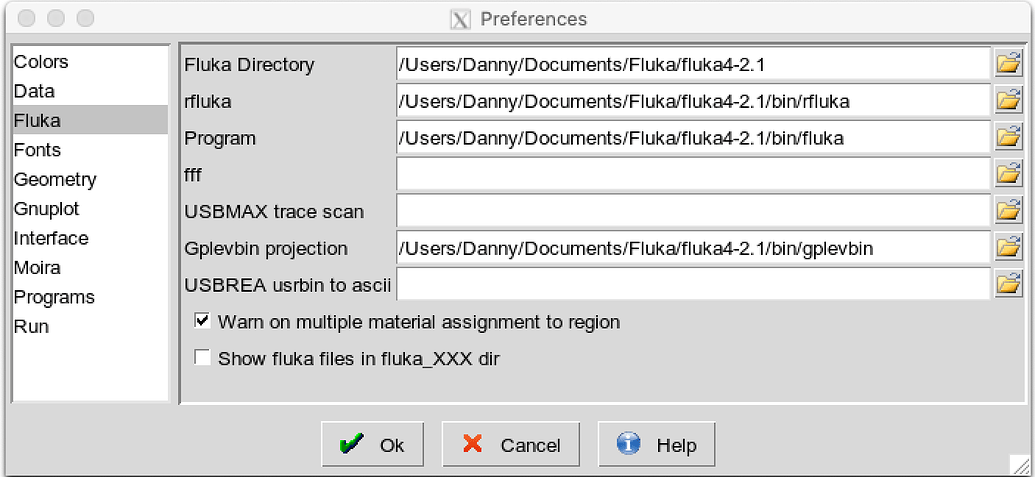Switch to Gnuplot settings

46,209
